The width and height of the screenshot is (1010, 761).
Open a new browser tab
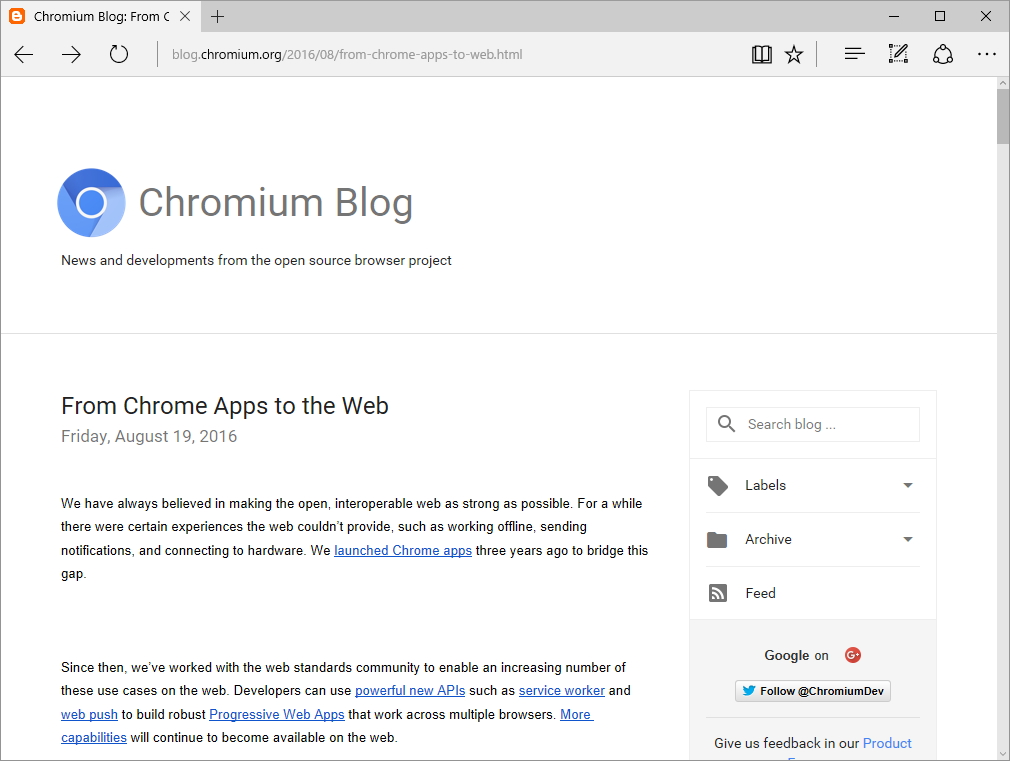(x=218, y=16)
